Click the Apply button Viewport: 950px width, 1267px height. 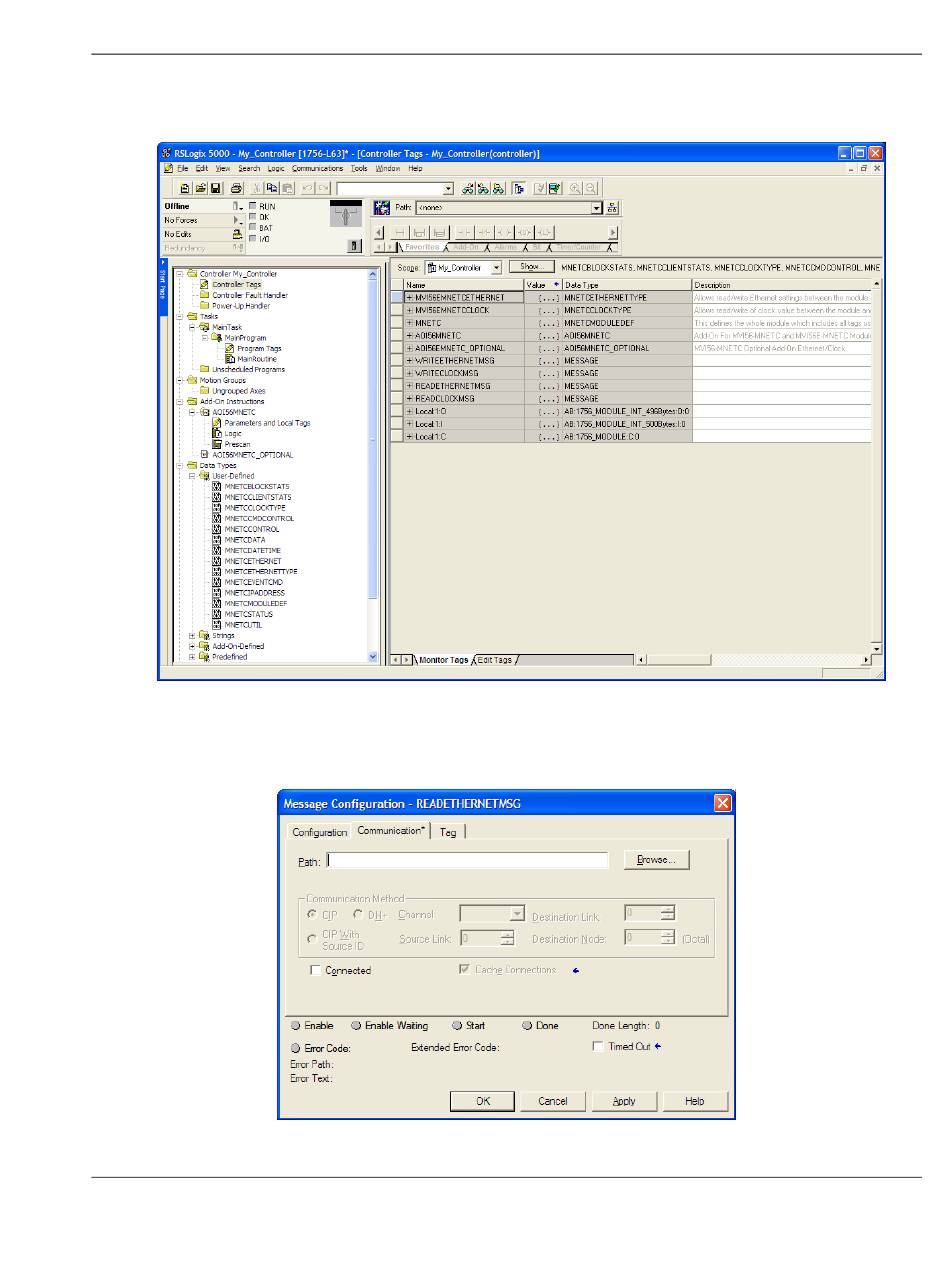624,1101
